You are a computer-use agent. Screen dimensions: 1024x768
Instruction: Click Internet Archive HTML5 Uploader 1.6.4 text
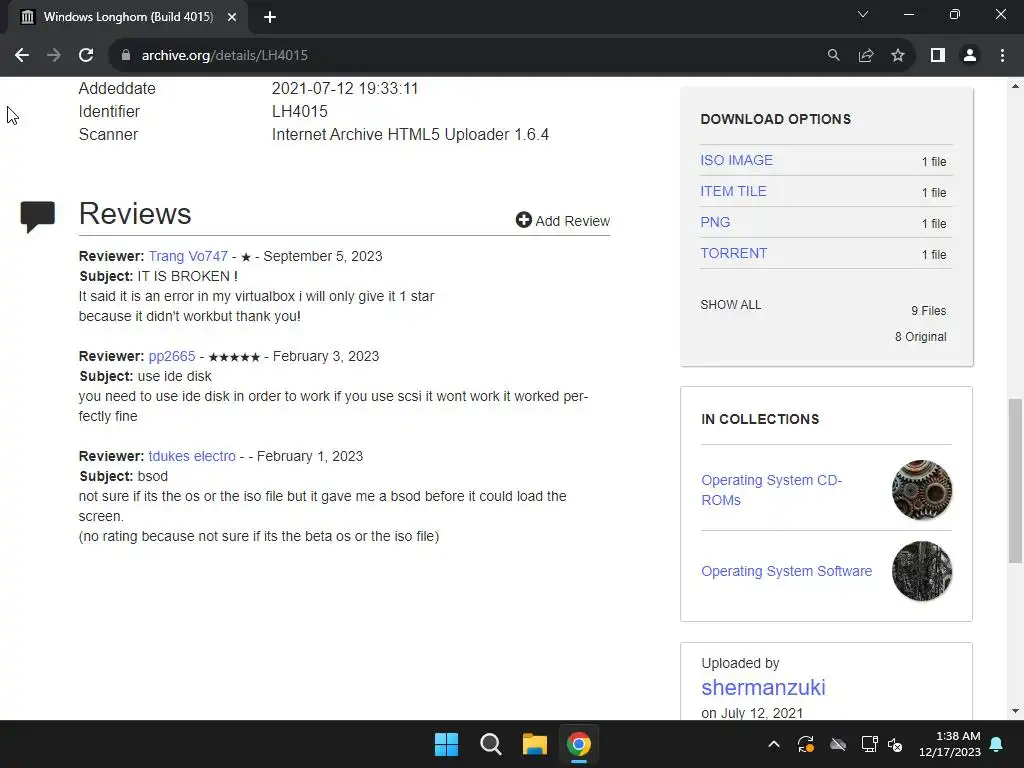pyautogui.click(x=410, y=135)
